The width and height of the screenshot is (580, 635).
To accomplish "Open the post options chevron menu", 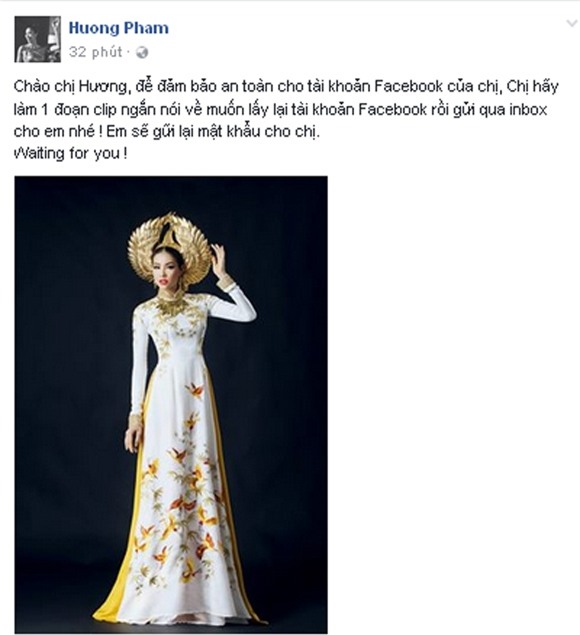I will coord(571,23).
